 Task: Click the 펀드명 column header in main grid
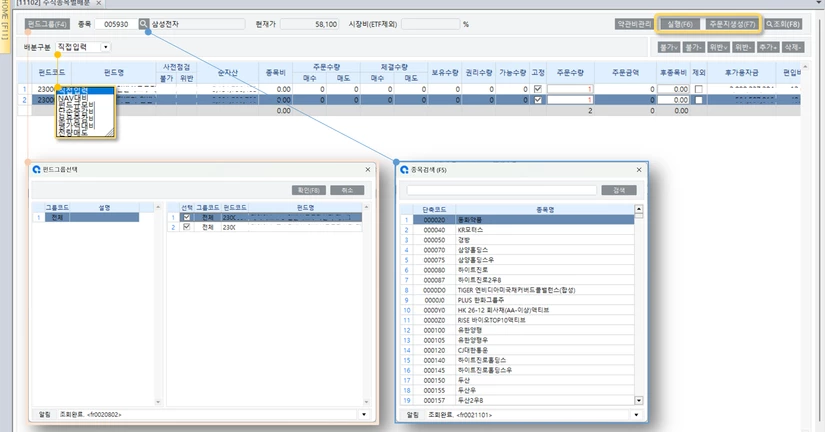coord(114,73)
